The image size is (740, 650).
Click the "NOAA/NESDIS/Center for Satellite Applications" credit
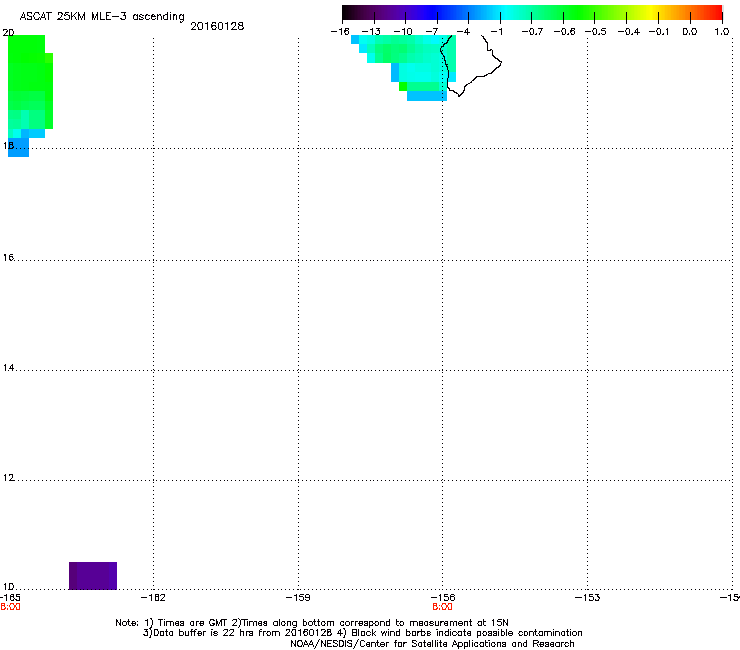coord(432,644)
